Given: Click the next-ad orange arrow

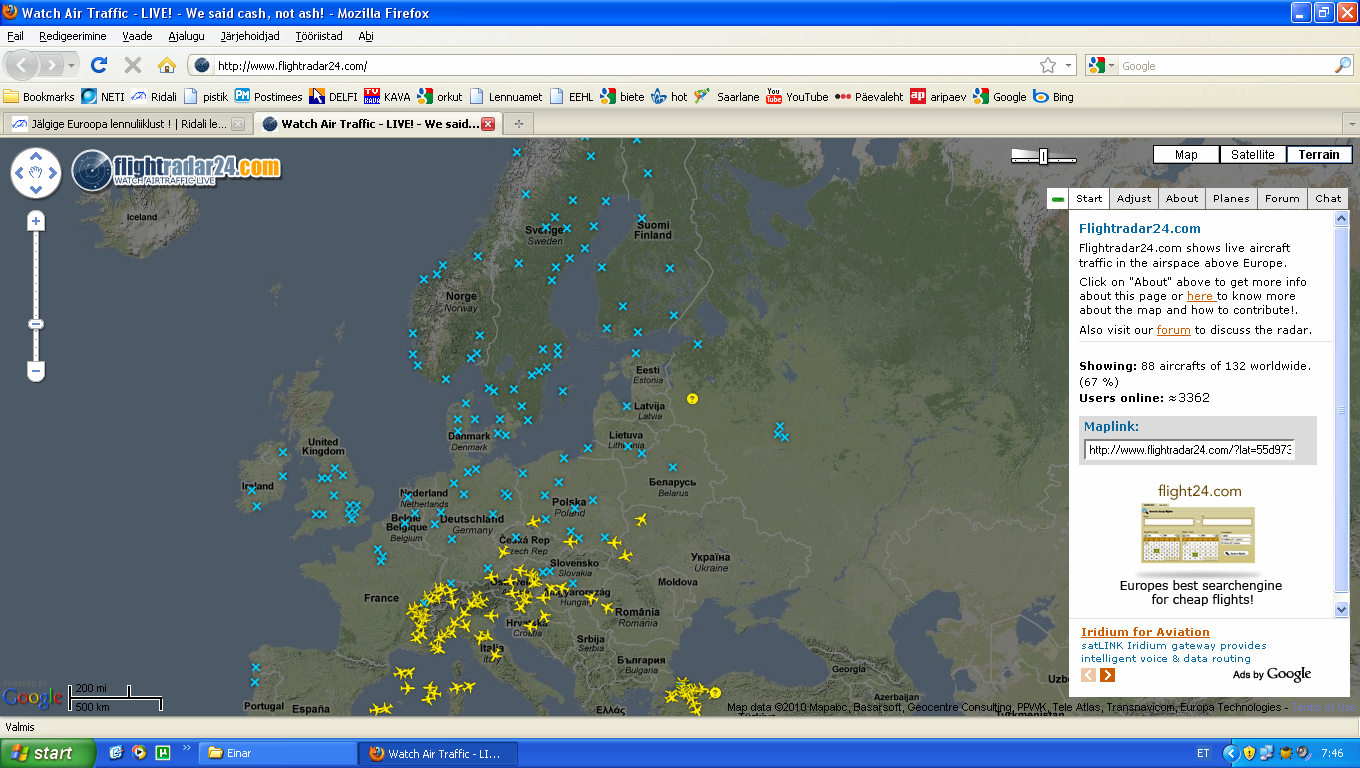Looking at the screenshot, I should click(x=1107, y=675).
